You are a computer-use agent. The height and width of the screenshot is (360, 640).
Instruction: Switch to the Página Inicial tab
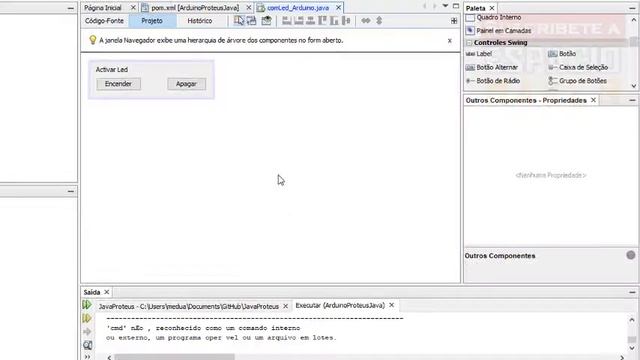[103, 8]
